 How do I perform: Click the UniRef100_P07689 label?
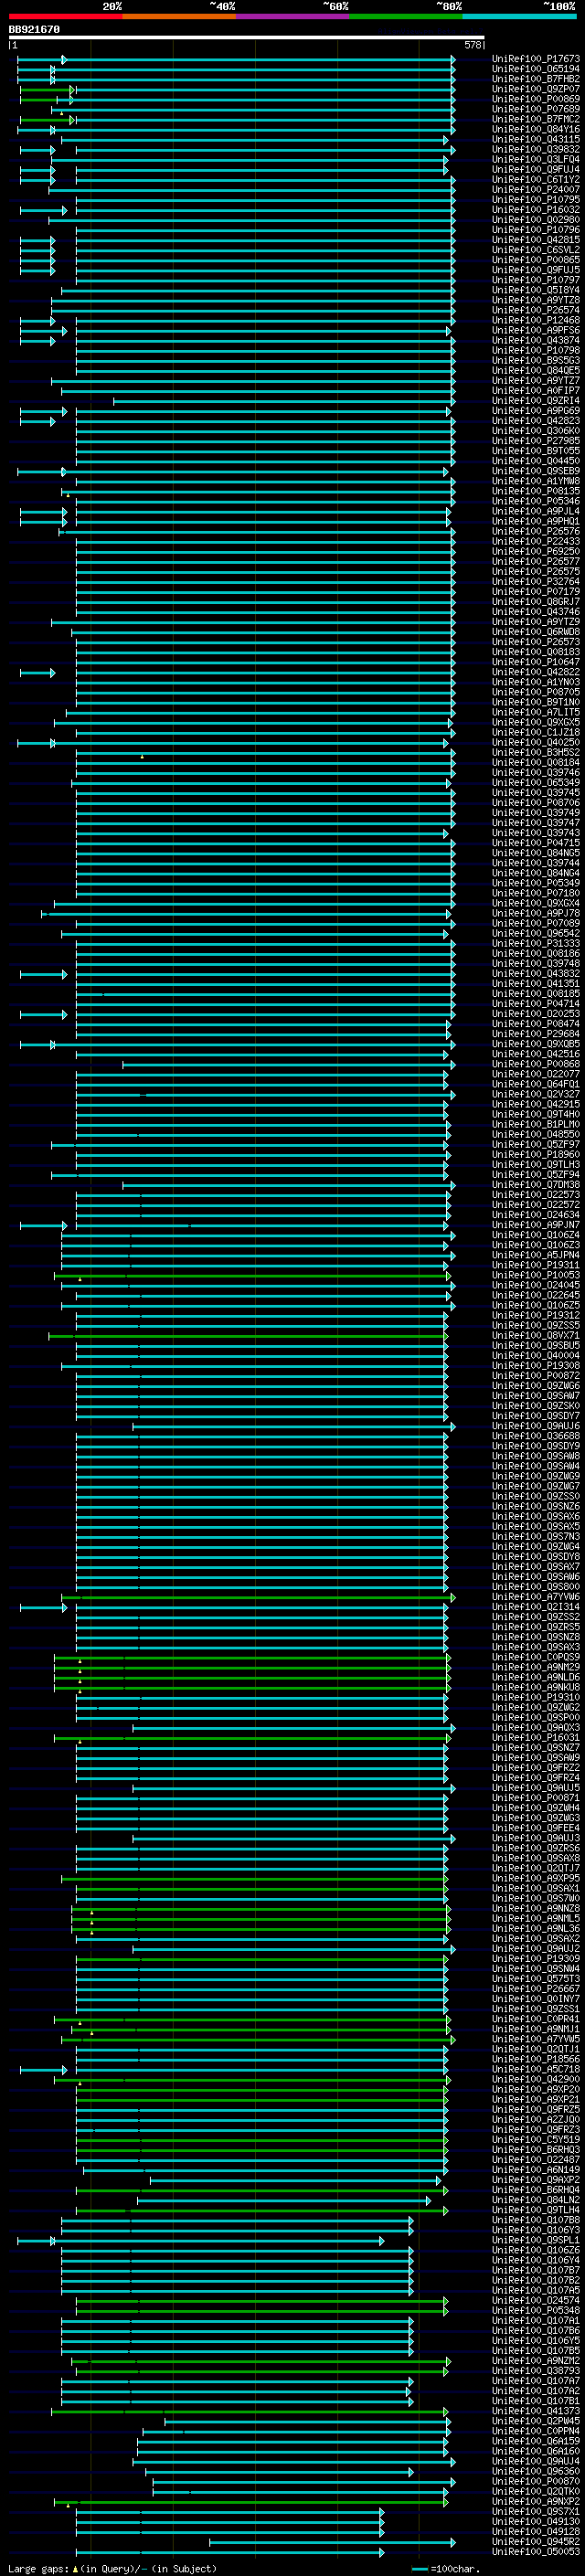click(x=535, y=109)
